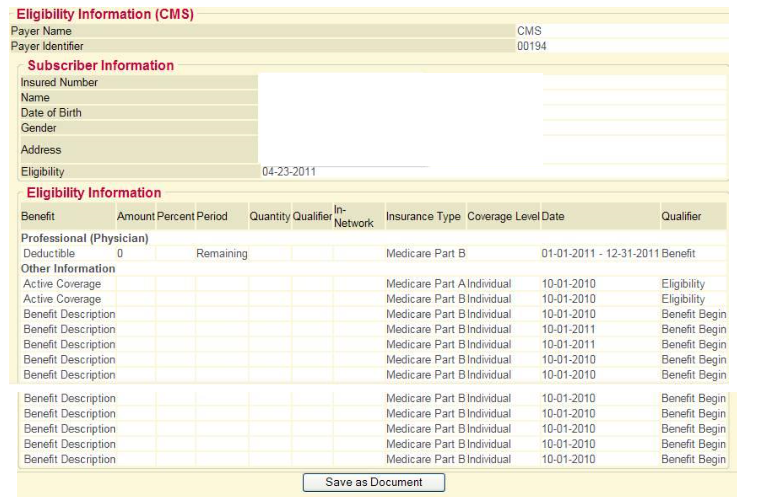Click the Benefit column header

pos(38,217)
